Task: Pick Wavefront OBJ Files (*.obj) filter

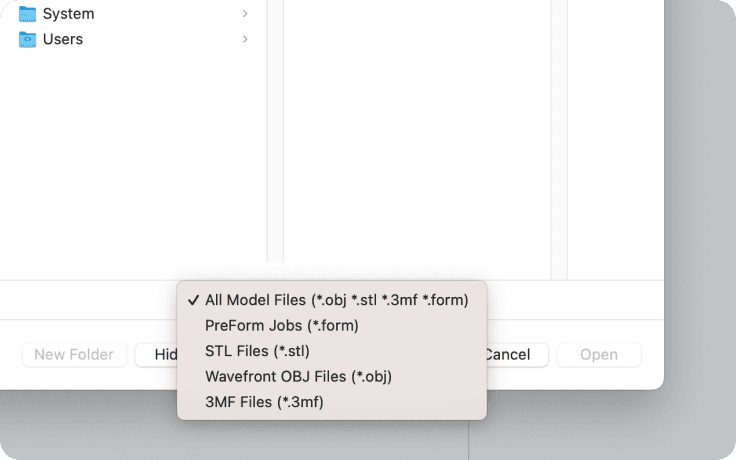Action: [332, 376]
